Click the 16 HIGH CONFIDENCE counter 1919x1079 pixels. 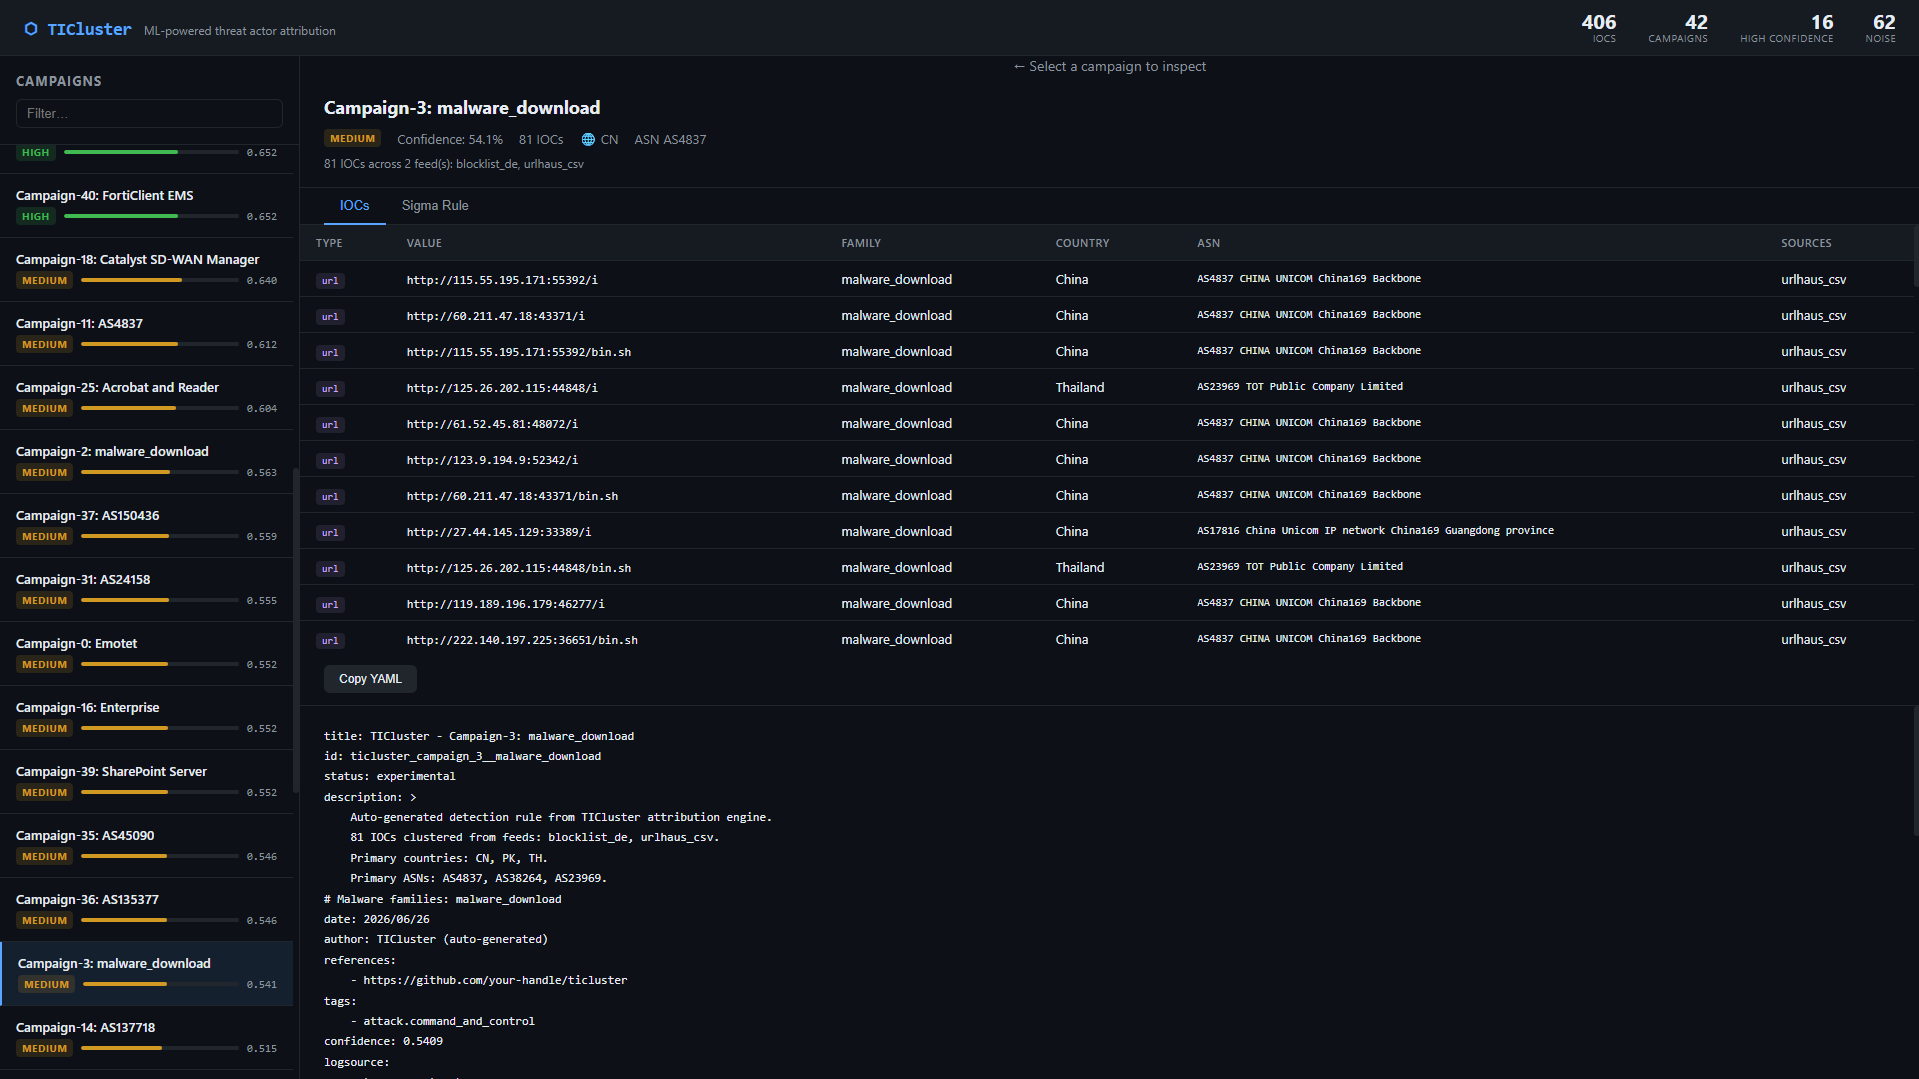click(1786, 28)
